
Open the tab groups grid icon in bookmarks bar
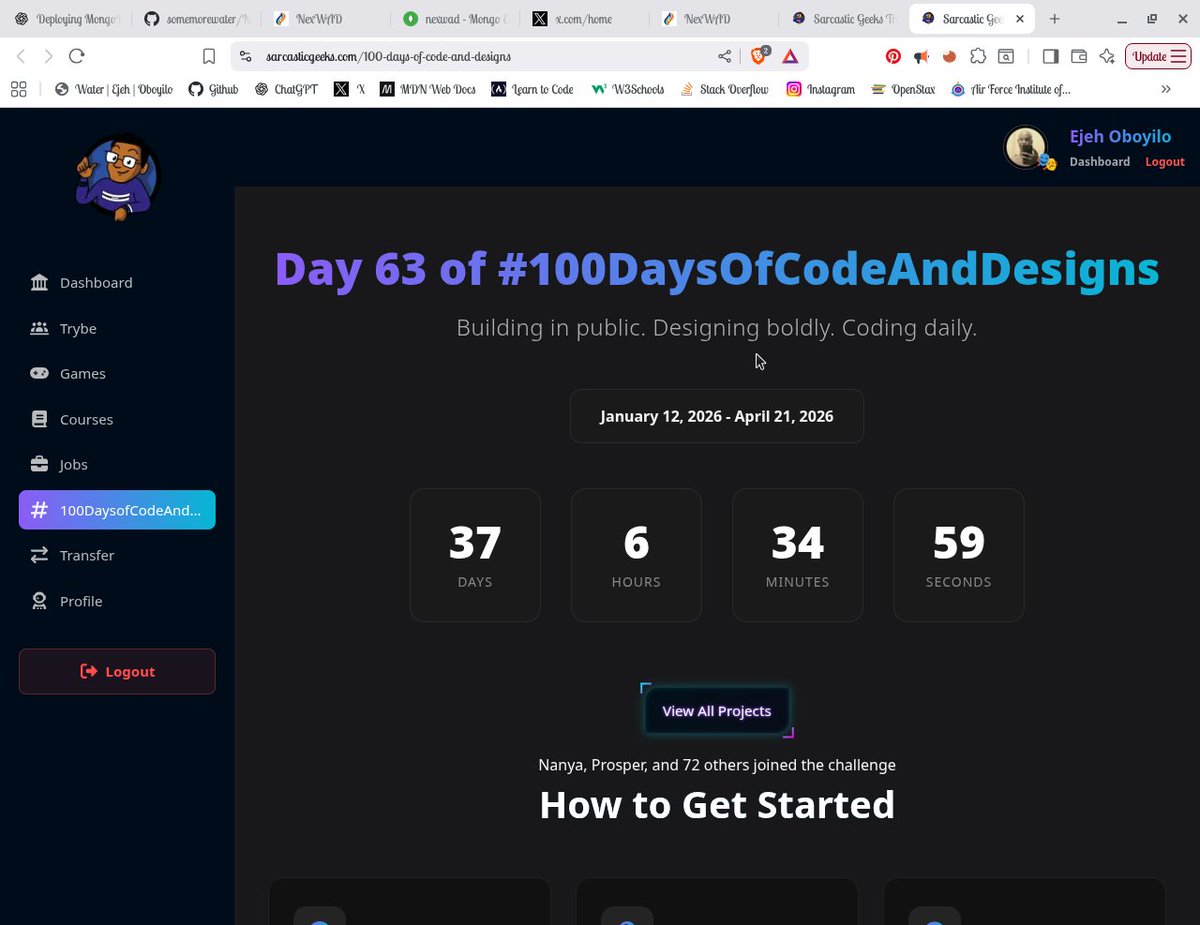tap(18, 89)
